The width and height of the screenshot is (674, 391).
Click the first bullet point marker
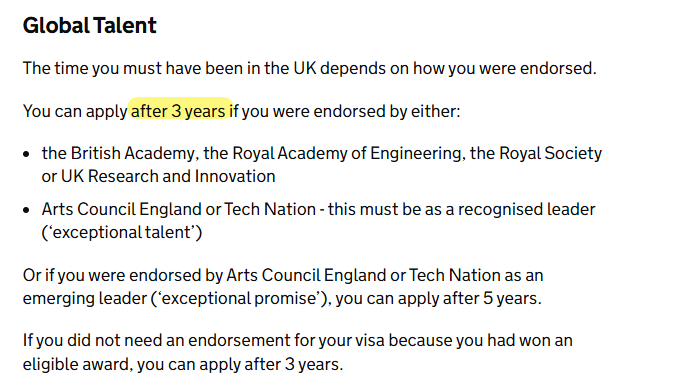point(27,154)
